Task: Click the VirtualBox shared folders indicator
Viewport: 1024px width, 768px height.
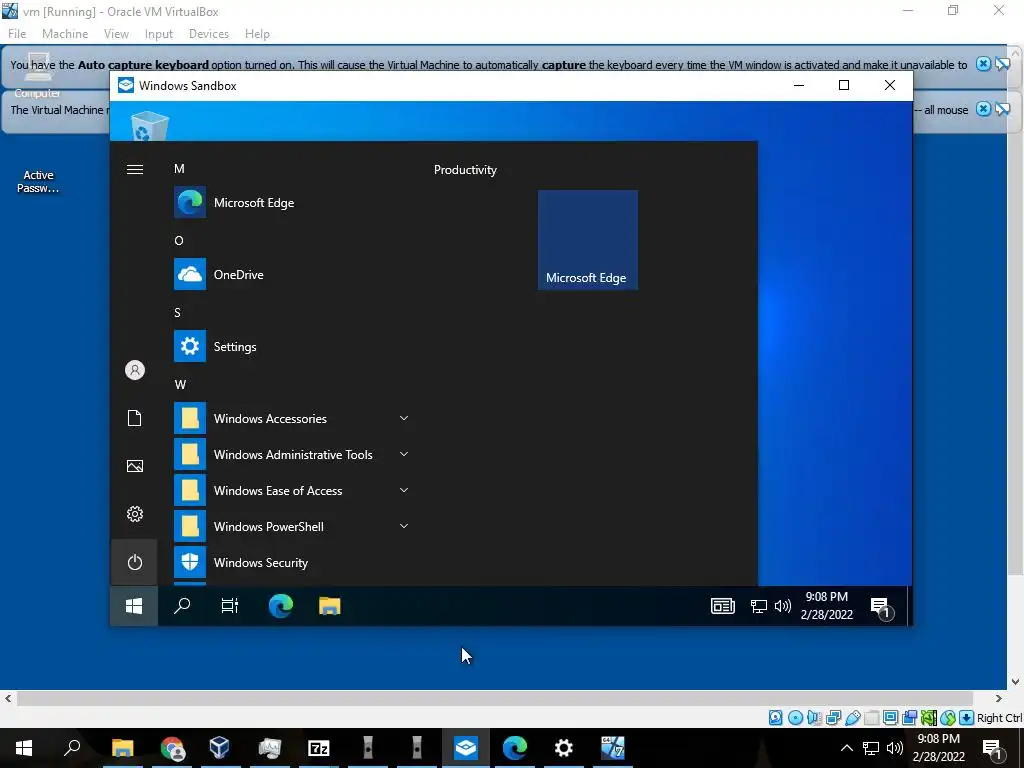Action: (871, 718)
